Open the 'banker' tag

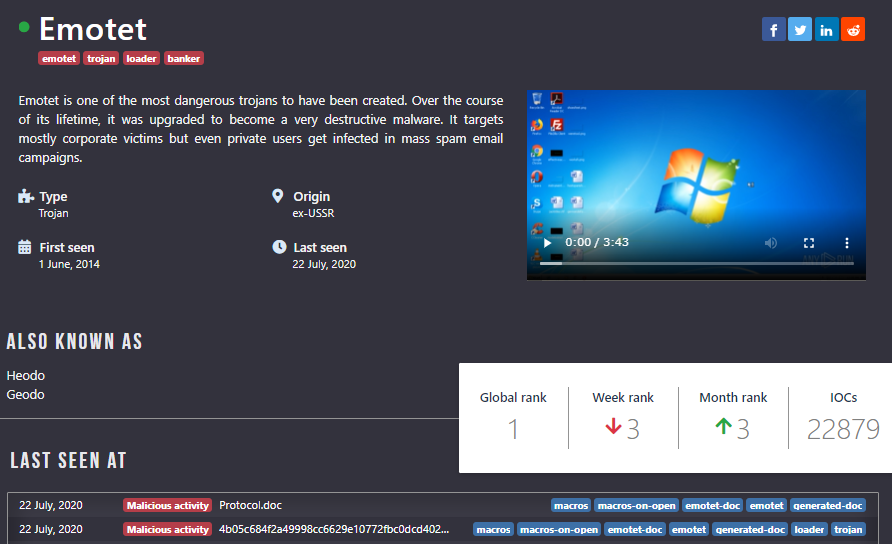pos(184,59)
